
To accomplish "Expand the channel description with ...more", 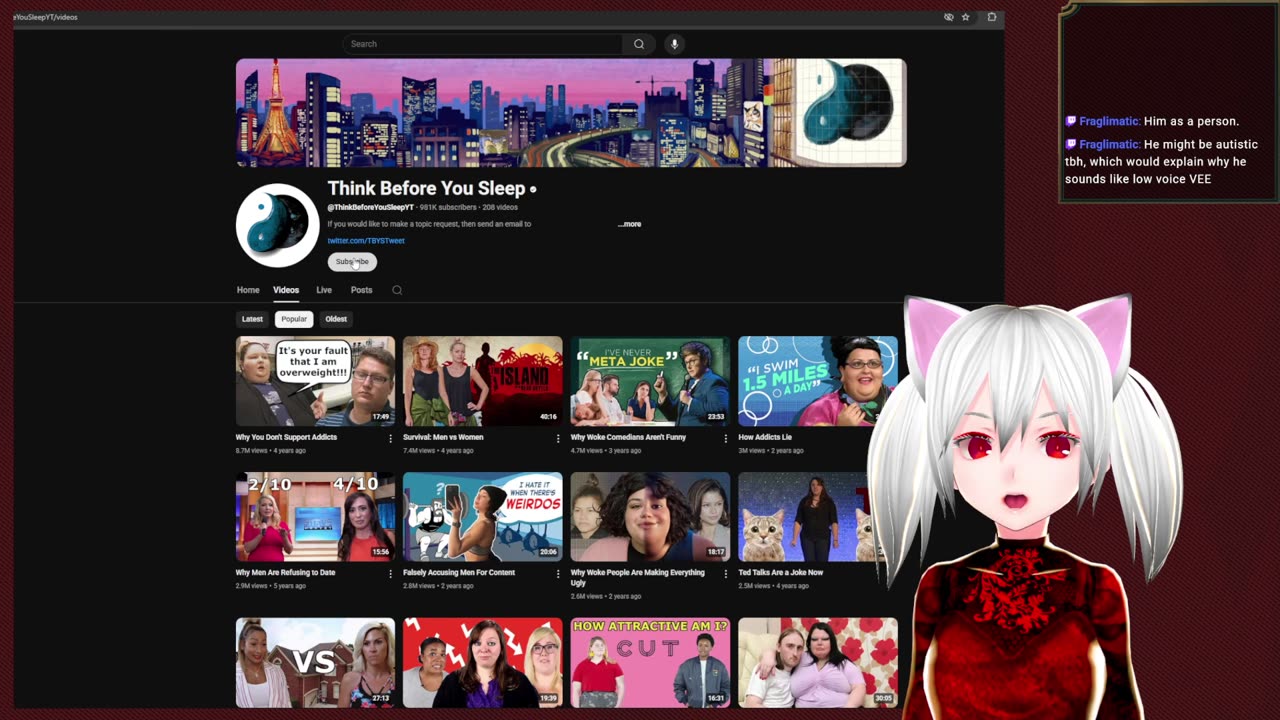I will coord(629,224).
